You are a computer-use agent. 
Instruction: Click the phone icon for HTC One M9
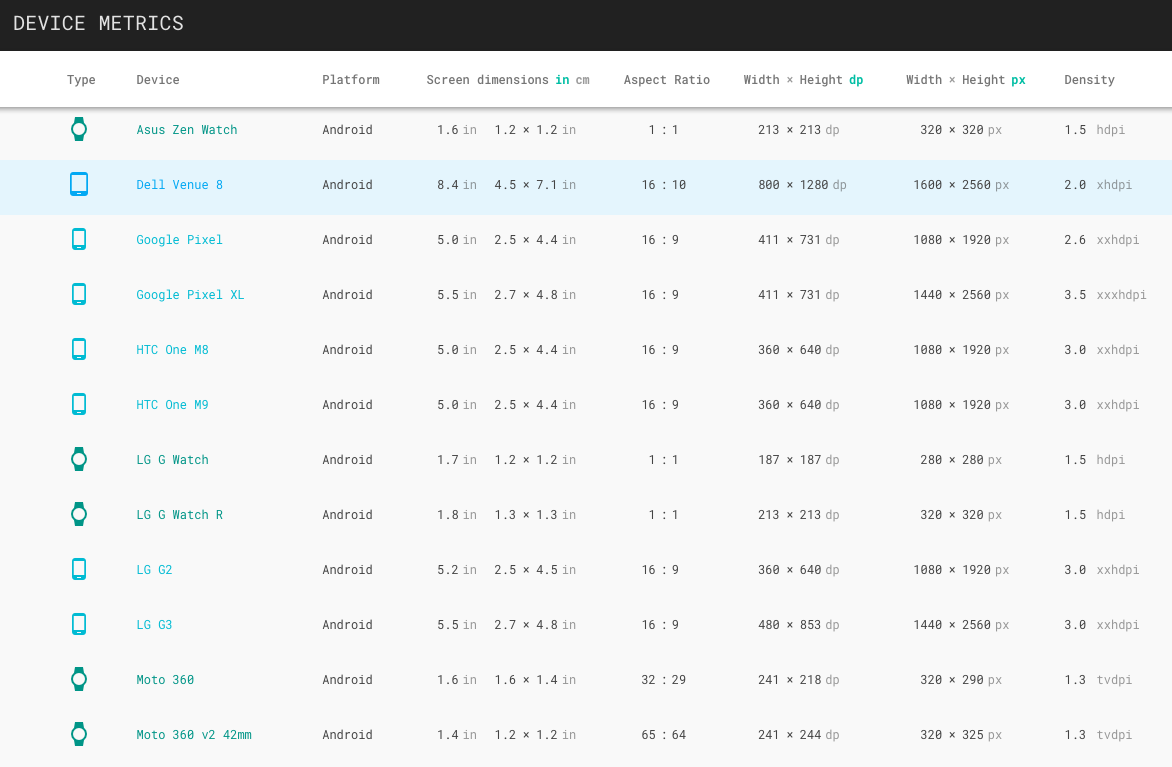pos(78,404)
